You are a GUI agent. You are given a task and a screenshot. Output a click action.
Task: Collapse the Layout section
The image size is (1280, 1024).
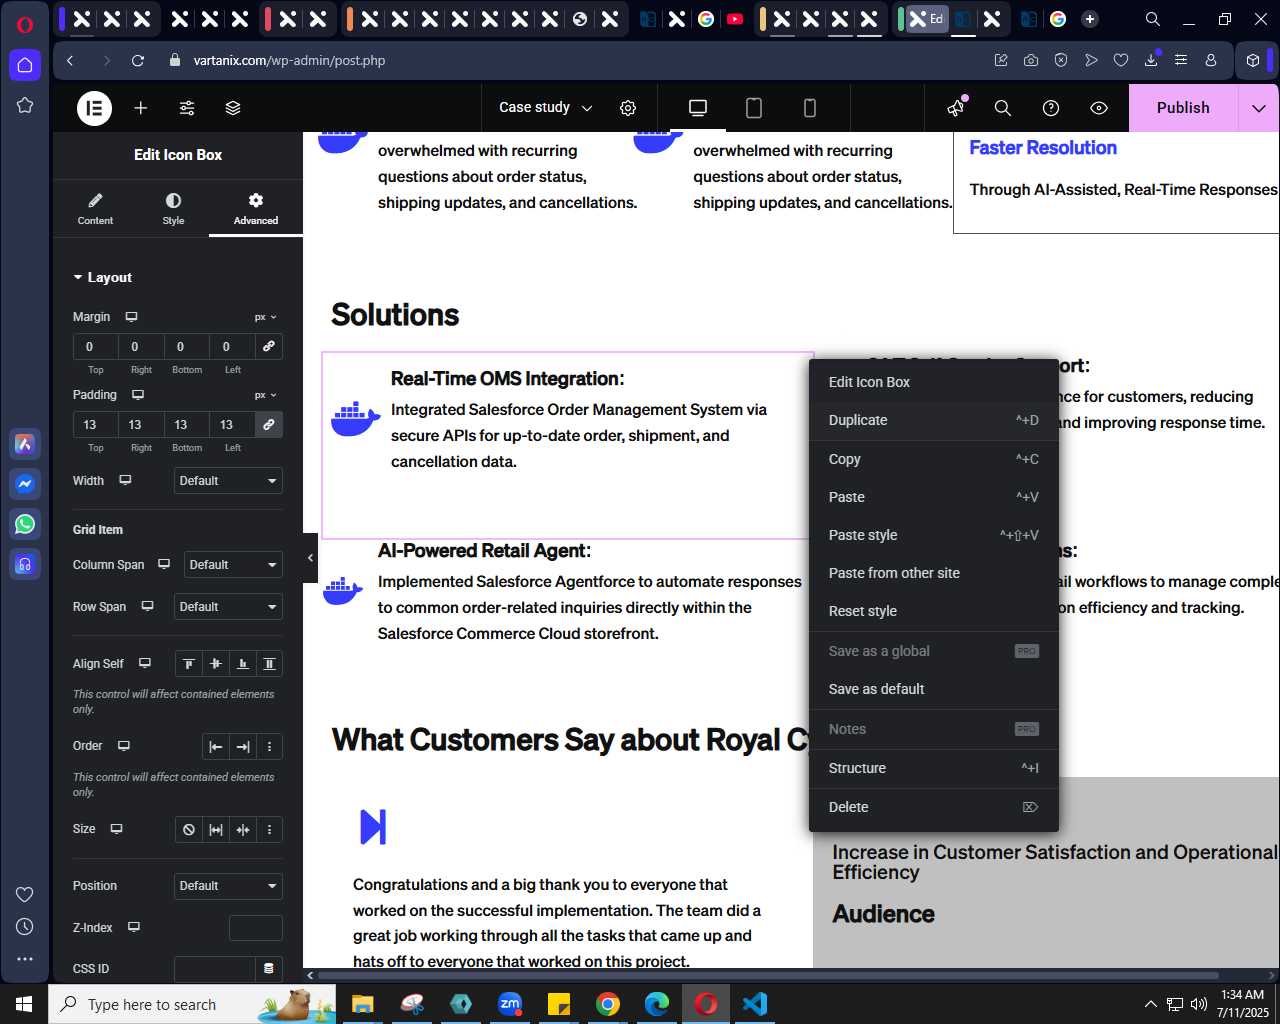(x=102, y=278)
